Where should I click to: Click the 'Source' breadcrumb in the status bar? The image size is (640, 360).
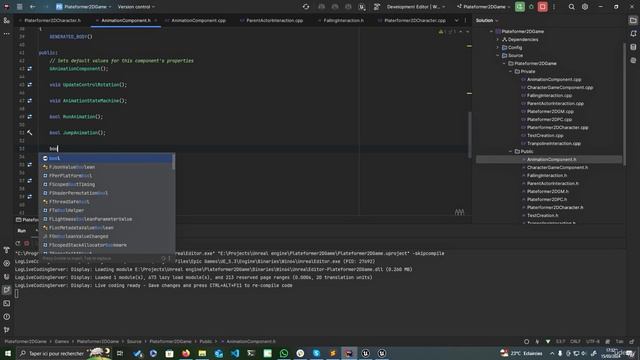pyautogui.click(x=134, y=341)
